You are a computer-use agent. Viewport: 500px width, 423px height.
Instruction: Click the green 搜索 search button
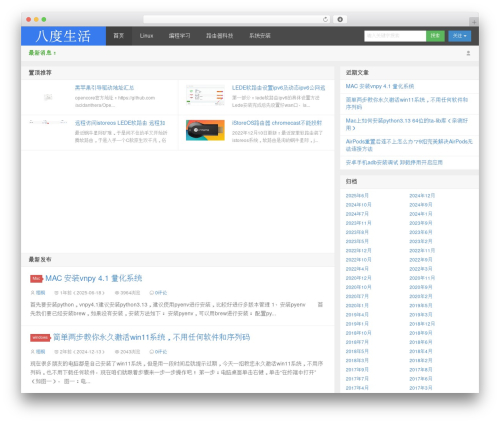tap(435, 36)
